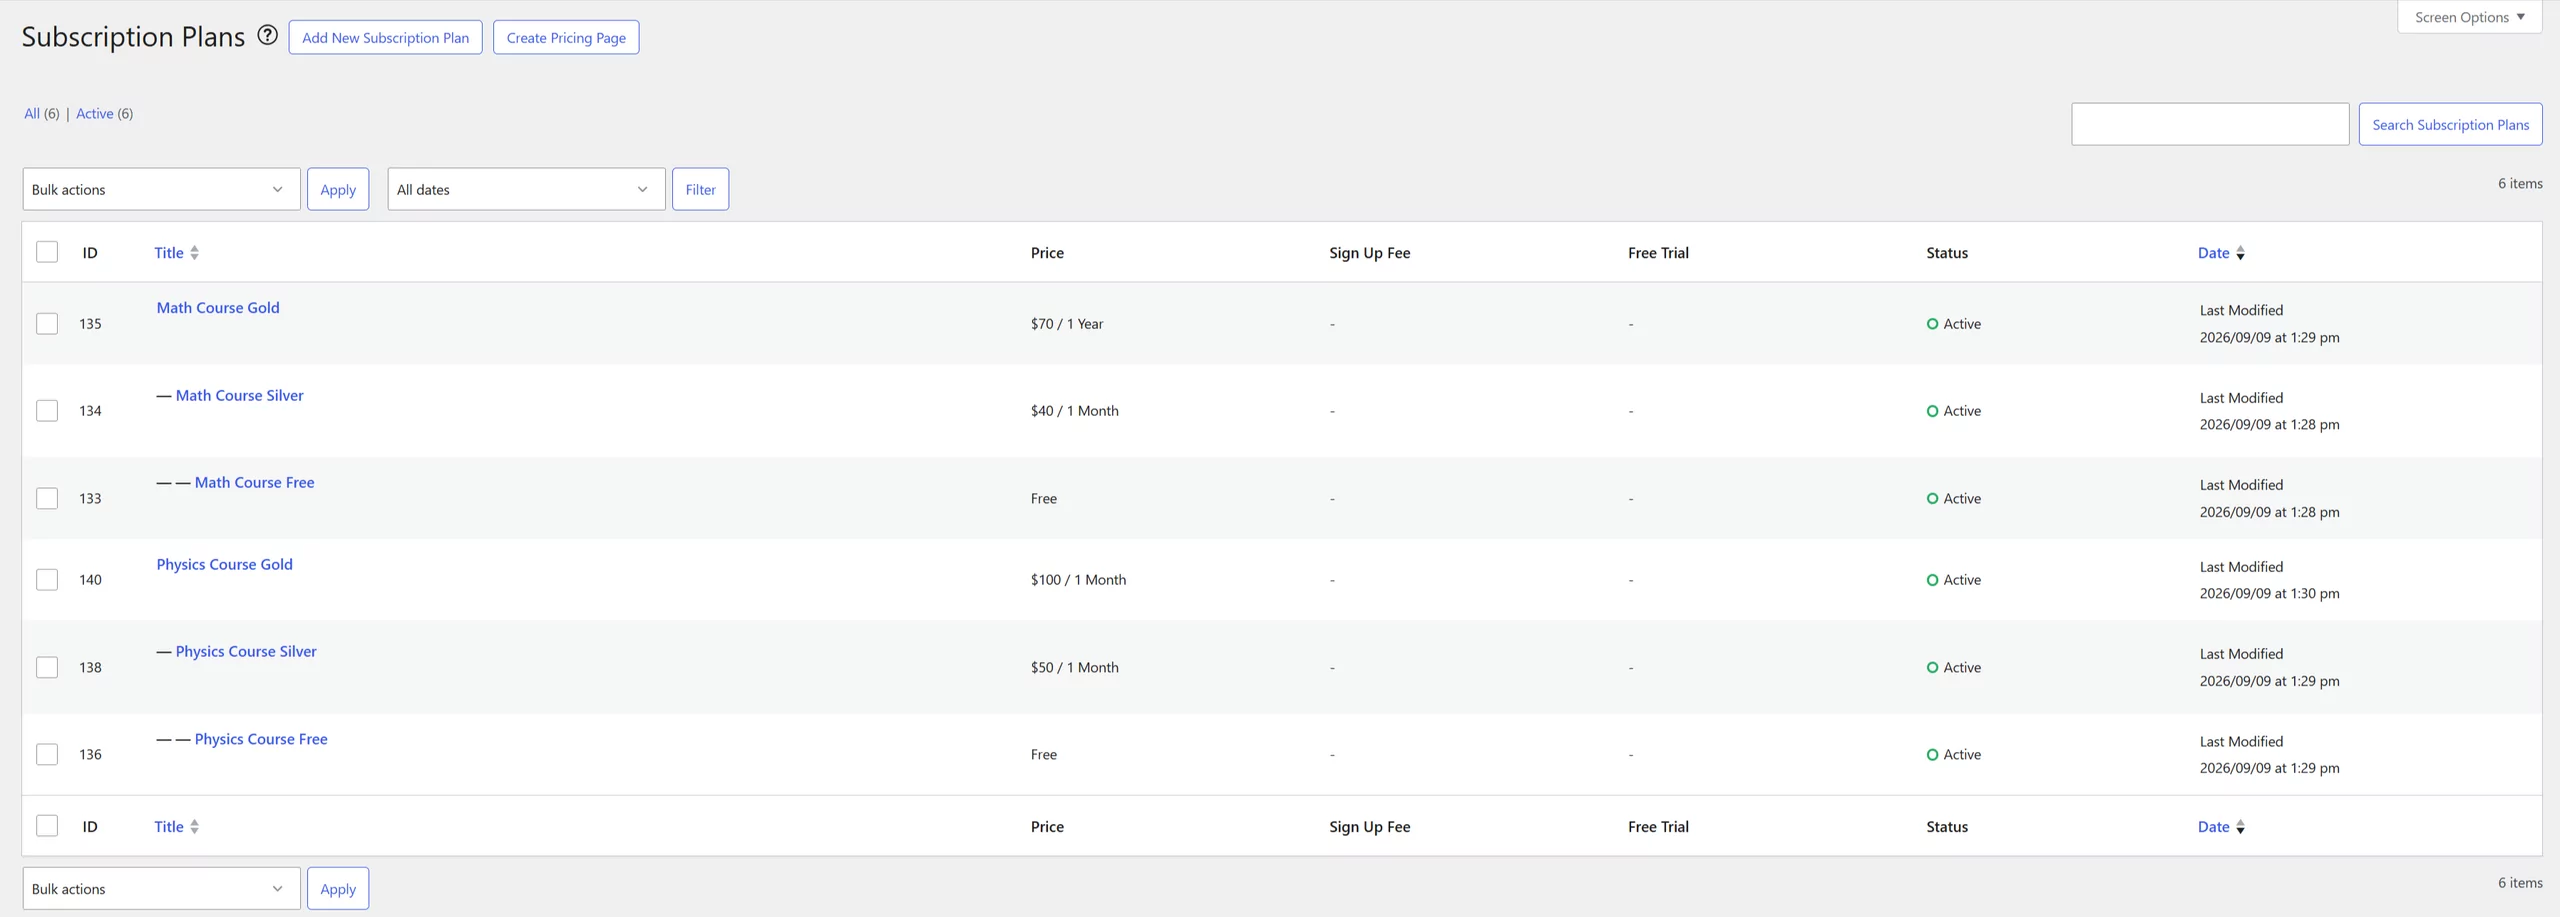2560x917 pixels.
Task: Open Physics Course Free plan
Action: [x=261, y=739]
